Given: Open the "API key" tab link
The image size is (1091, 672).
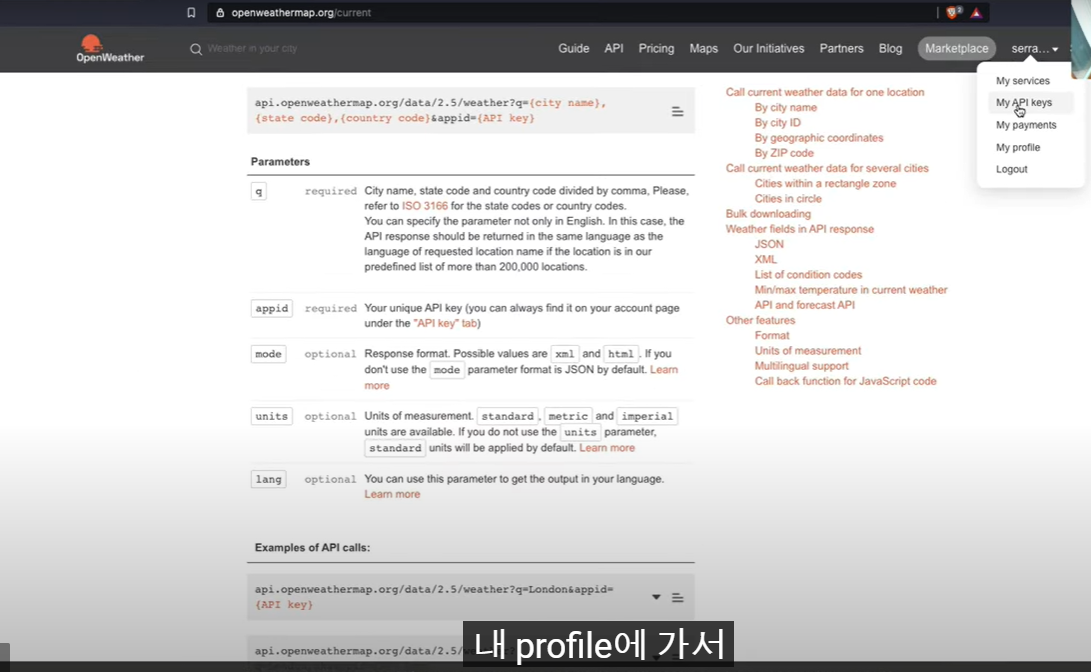Looking at the screenshot, I should click(445, 323).
